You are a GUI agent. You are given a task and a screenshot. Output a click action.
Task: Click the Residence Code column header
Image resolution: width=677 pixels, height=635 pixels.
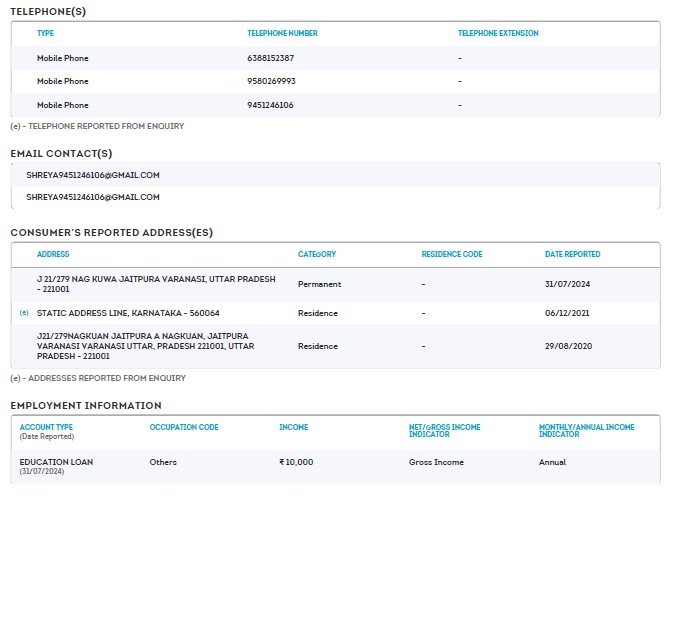[451, 254]
